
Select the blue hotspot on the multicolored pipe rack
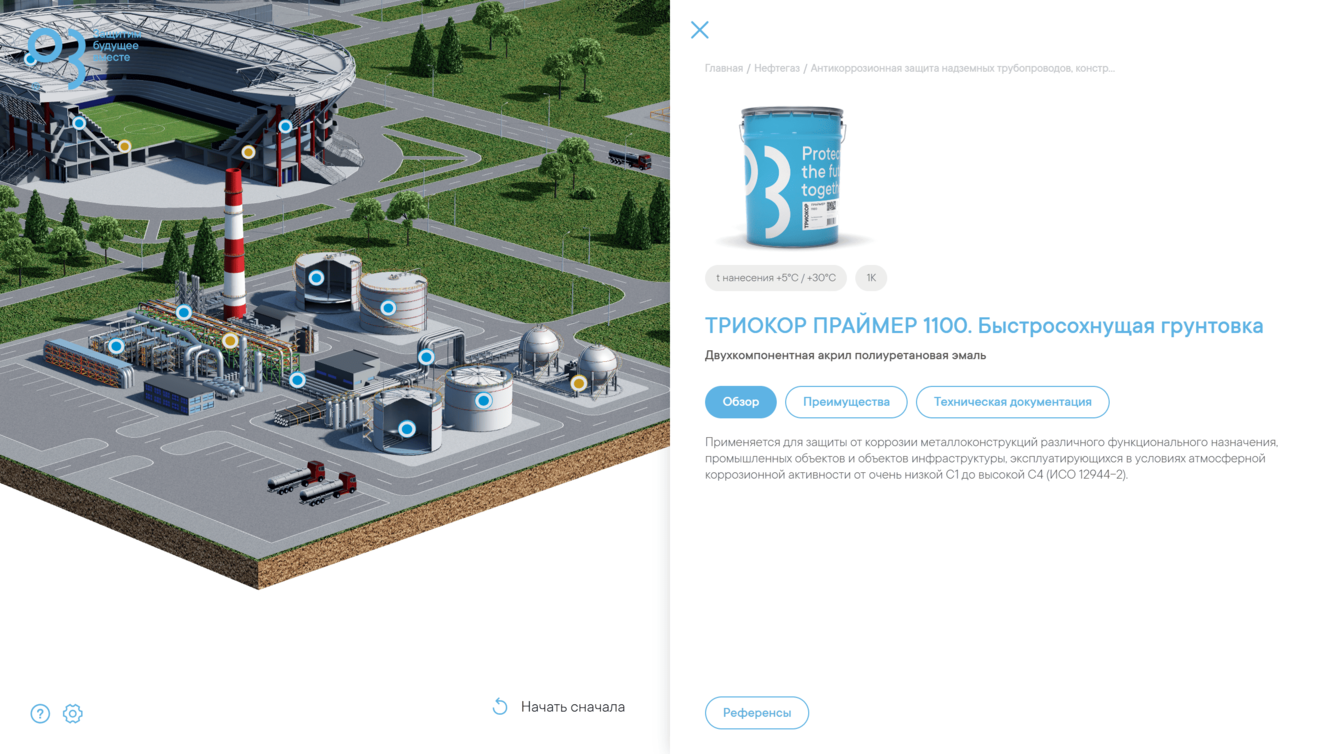point(184,312)
